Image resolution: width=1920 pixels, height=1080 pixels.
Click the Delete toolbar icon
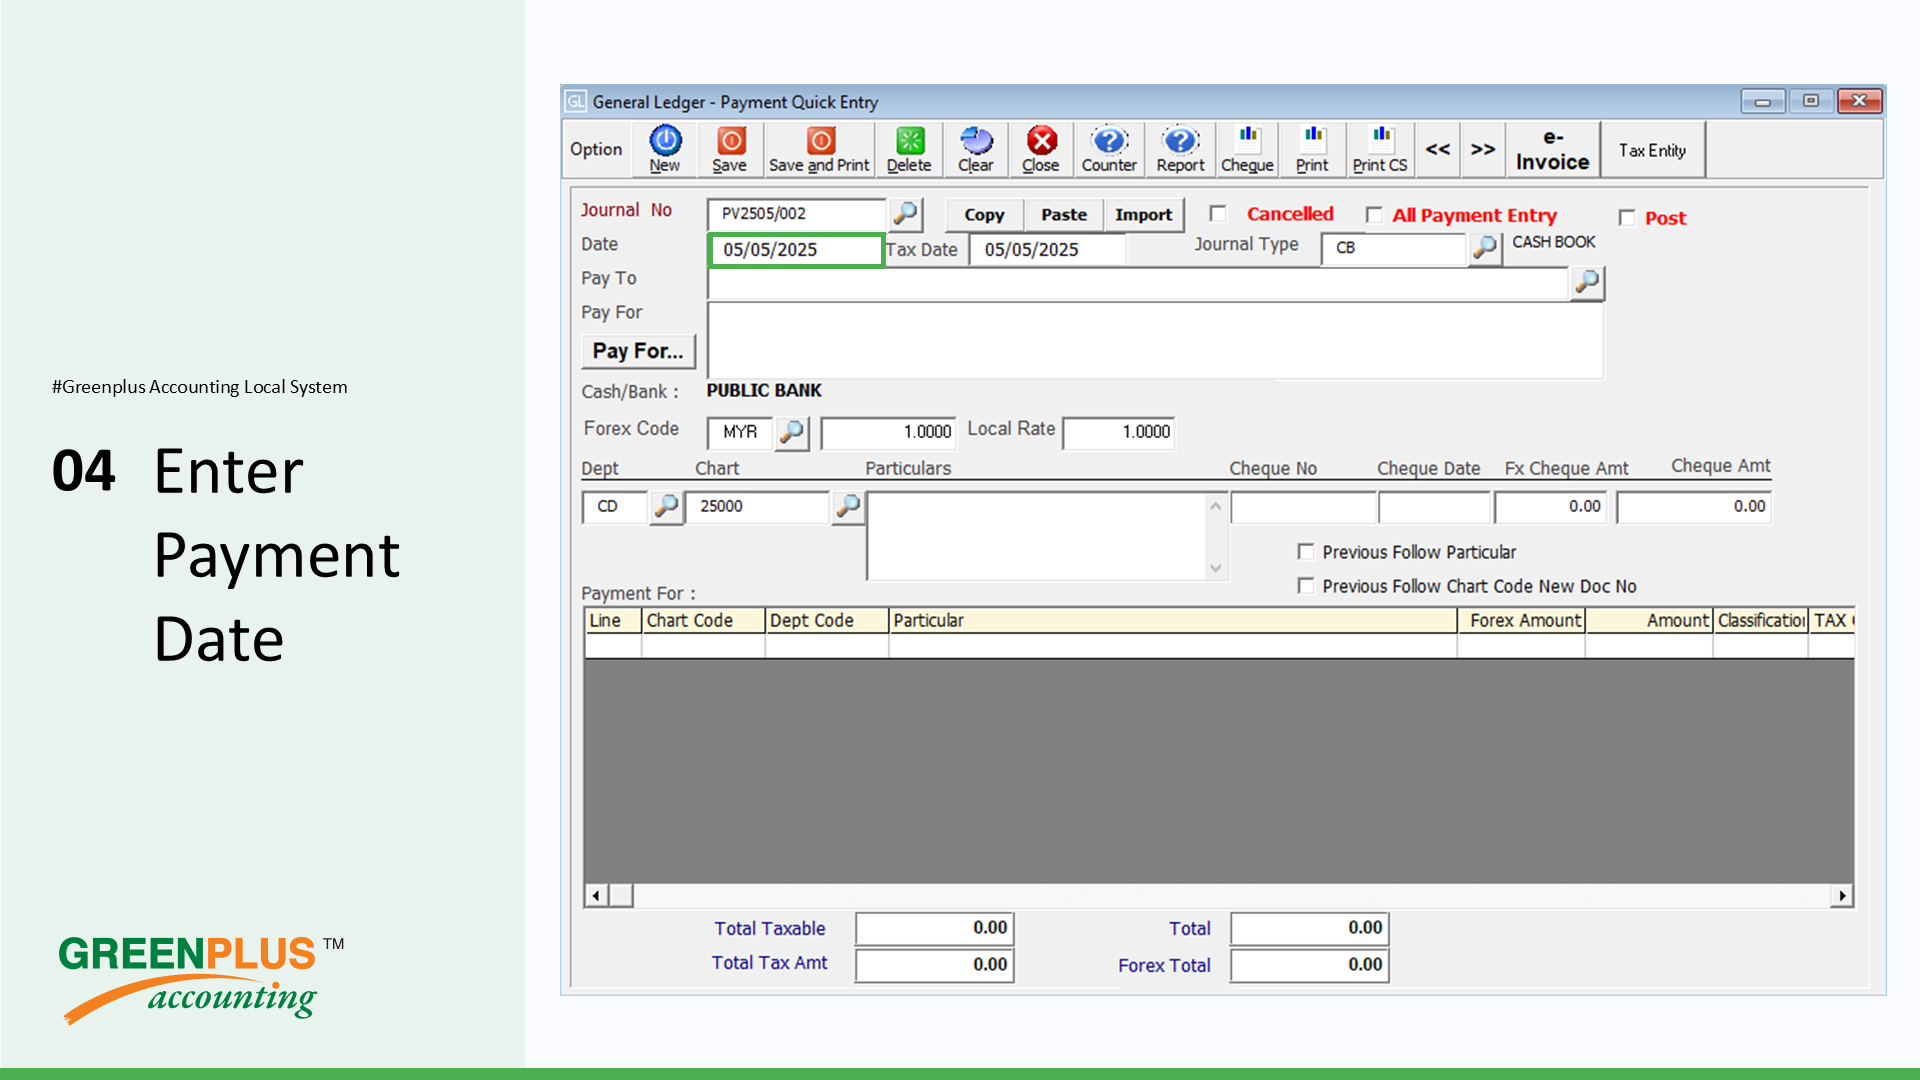[x=909, y=150]
